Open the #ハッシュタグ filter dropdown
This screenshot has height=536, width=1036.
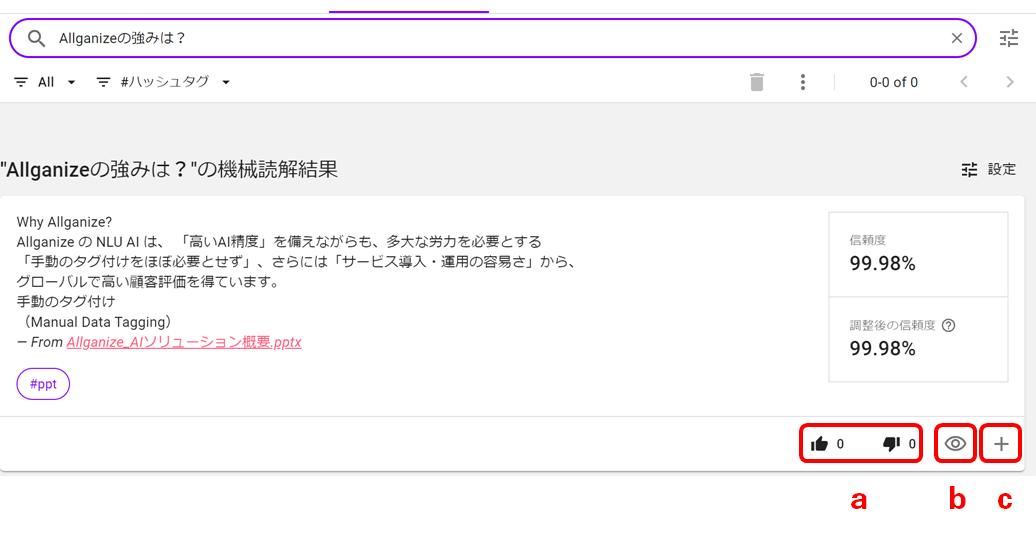pyautogui.click(x=163, y=82)
